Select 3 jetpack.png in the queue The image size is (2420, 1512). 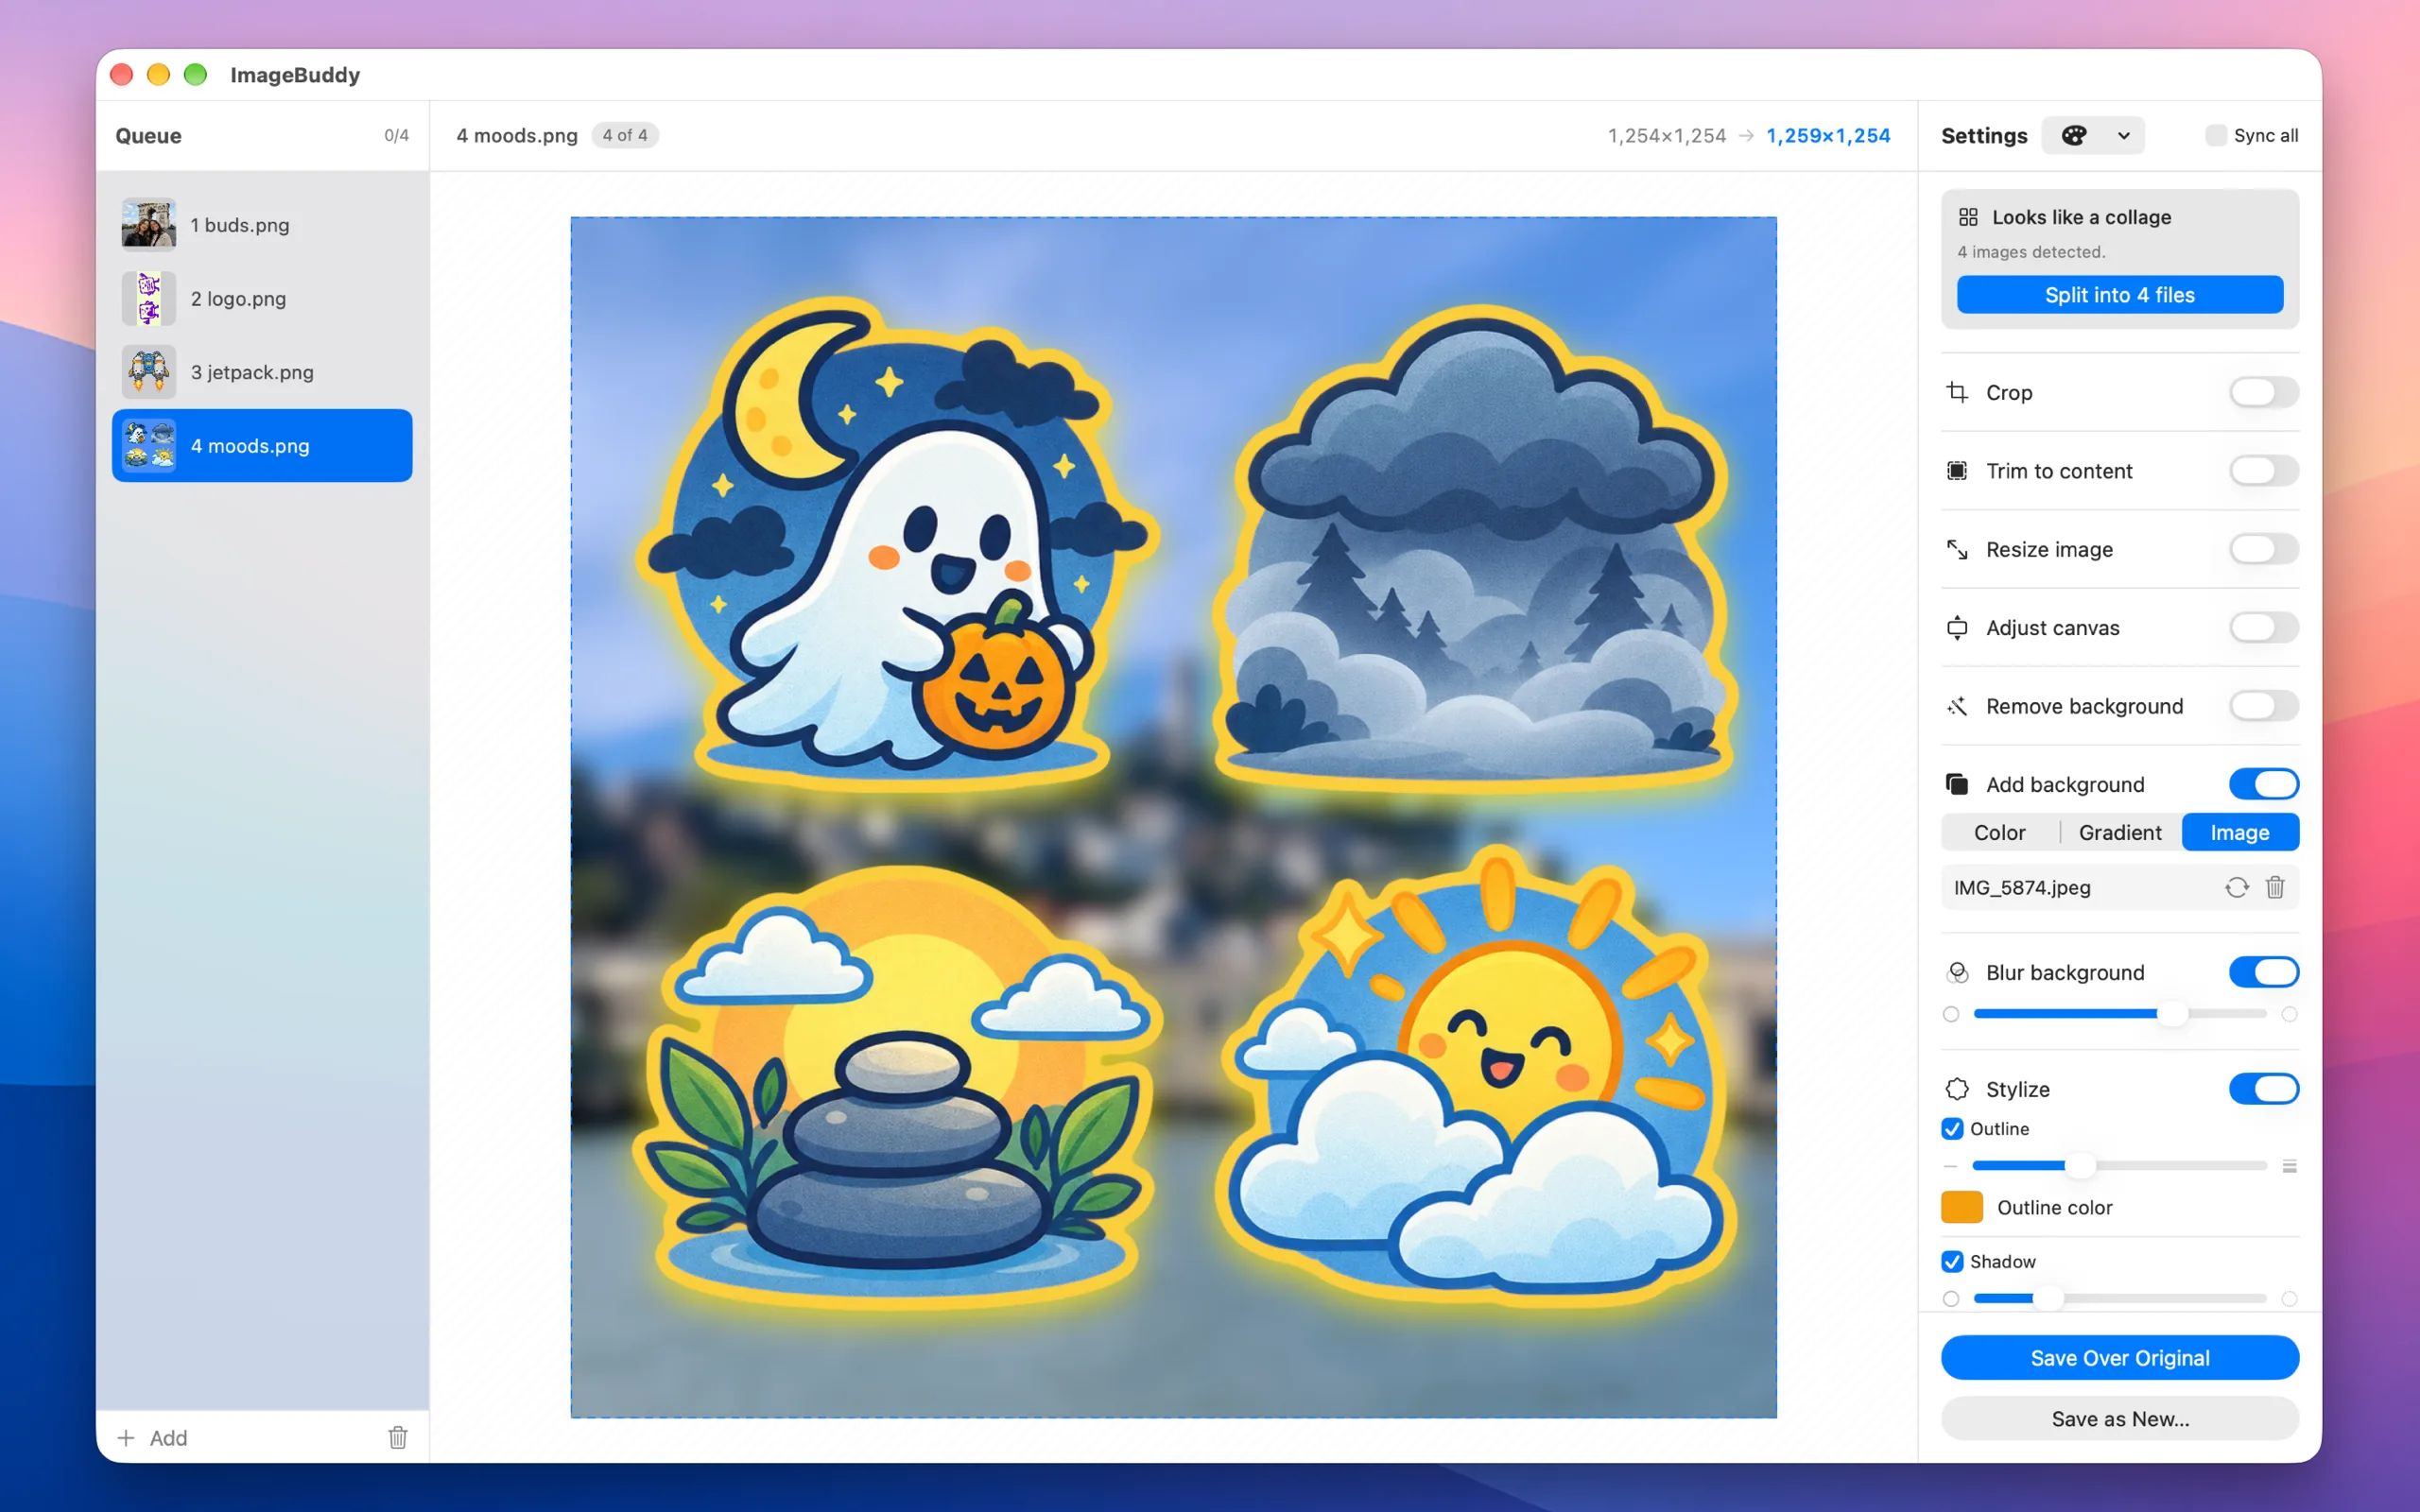coord(262,372)
